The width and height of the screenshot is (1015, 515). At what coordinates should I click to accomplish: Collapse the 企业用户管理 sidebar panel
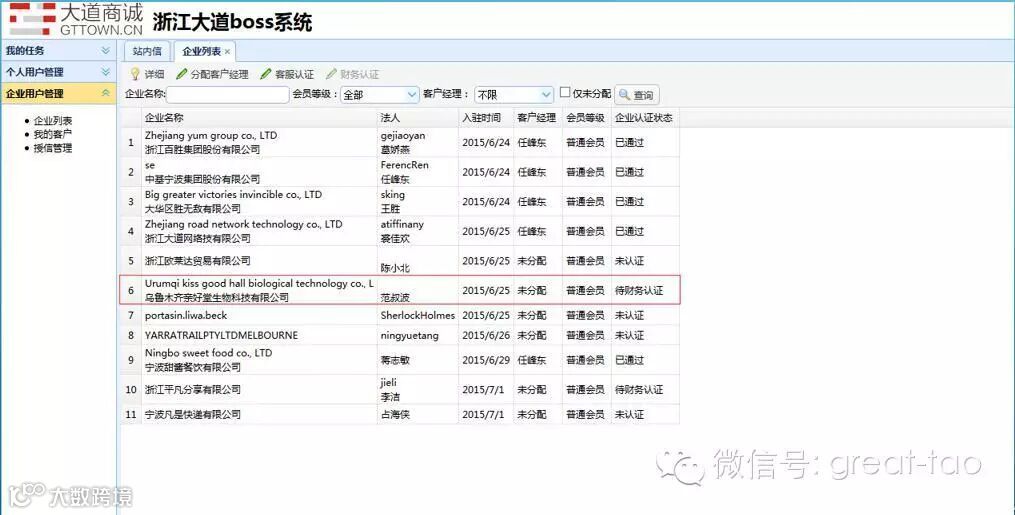point(58,93)
